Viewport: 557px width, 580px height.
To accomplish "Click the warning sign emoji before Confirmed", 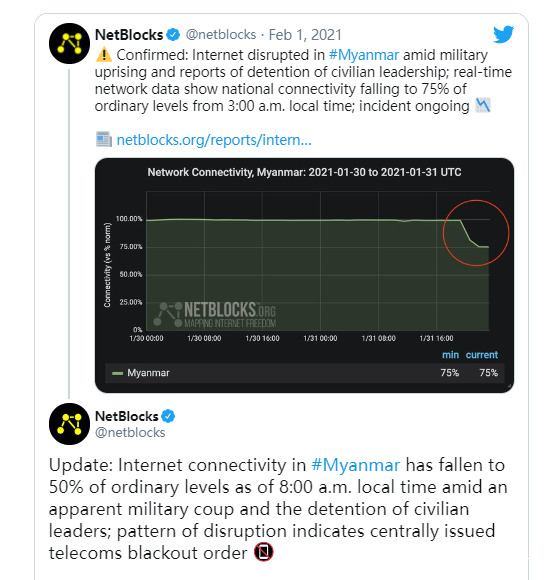I will click(104, 55).
